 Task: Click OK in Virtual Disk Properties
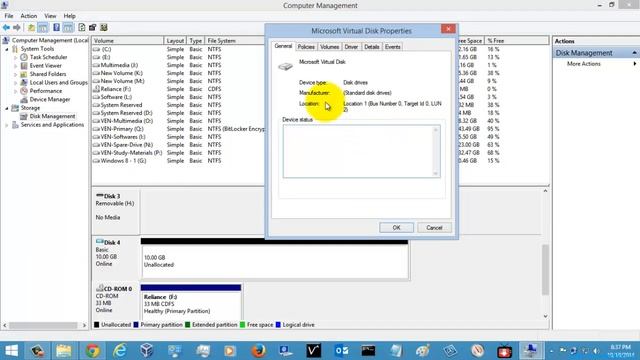(396, 228)
